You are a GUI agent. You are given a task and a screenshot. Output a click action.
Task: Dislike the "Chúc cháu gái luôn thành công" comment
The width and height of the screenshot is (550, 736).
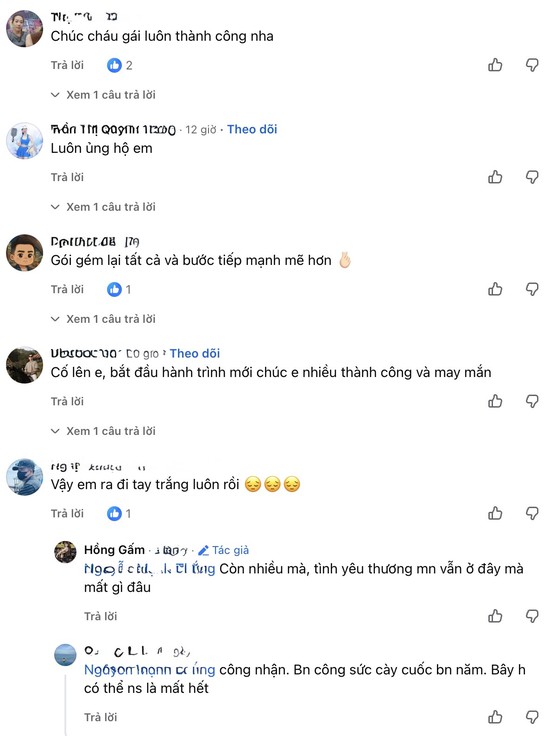pos(532,65)
